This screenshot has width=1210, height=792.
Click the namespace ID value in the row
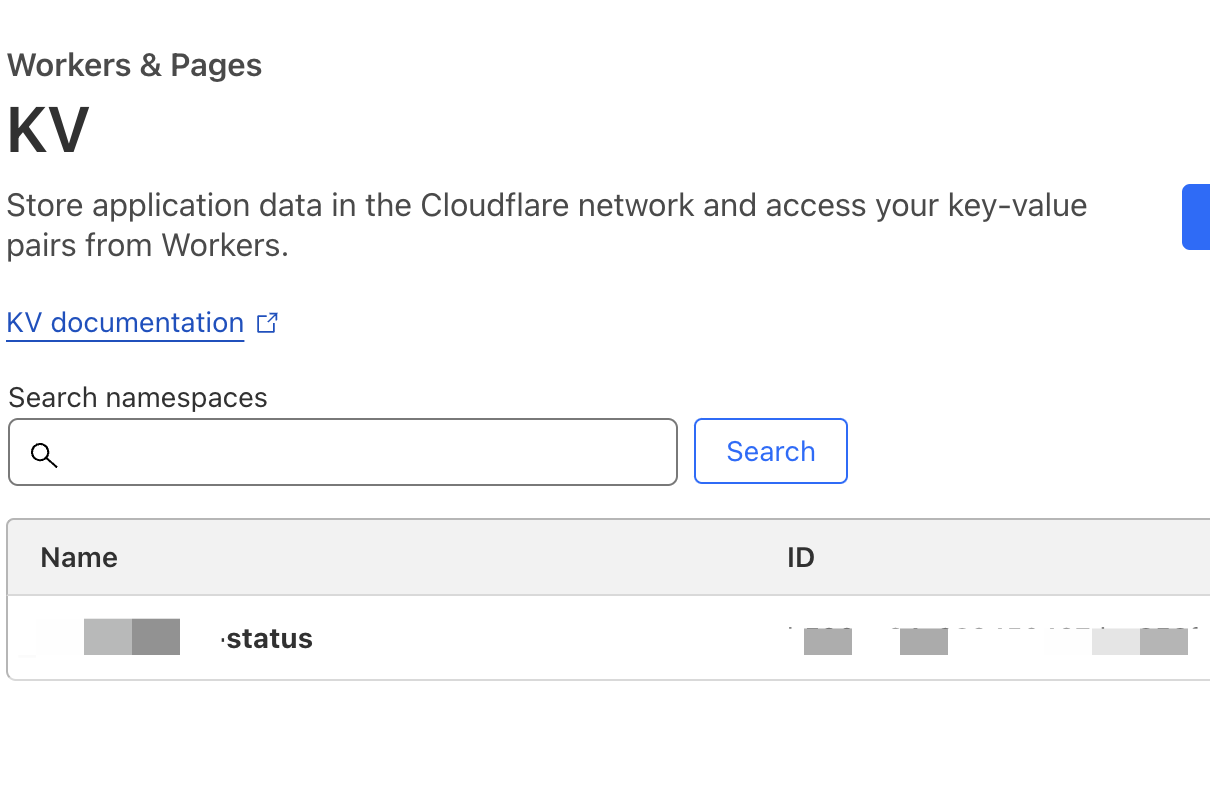pyautogui.click(x=990, y=638)
